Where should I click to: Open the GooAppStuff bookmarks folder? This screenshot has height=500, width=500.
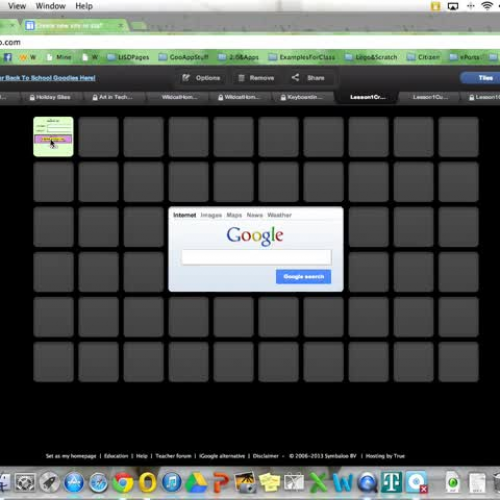point(183,57)
